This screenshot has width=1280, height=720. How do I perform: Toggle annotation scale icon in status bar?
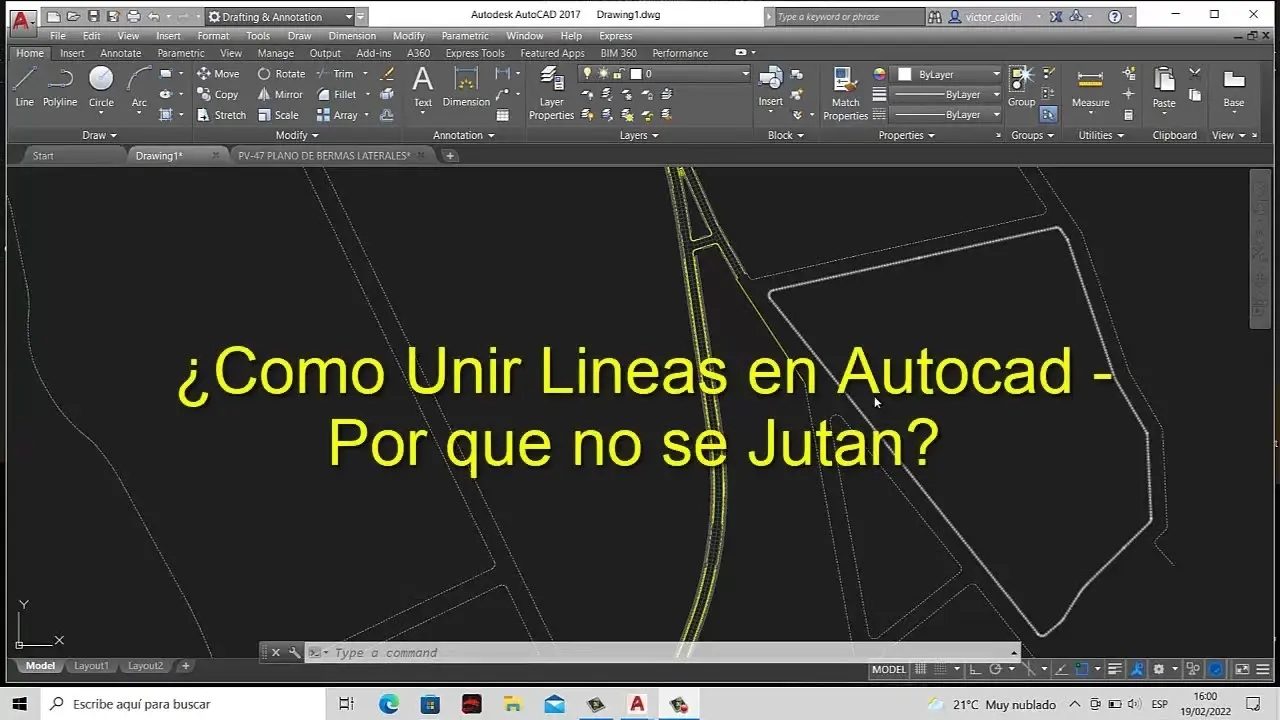point(1137,669)
